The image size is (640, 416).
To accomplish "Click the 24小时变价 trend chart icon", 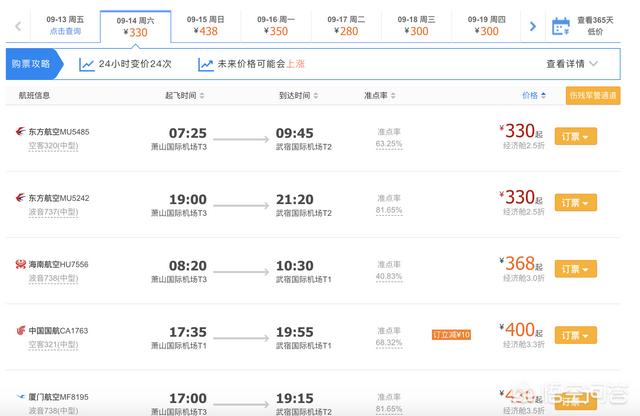I will pyautogui.click(x=87, y=64).
